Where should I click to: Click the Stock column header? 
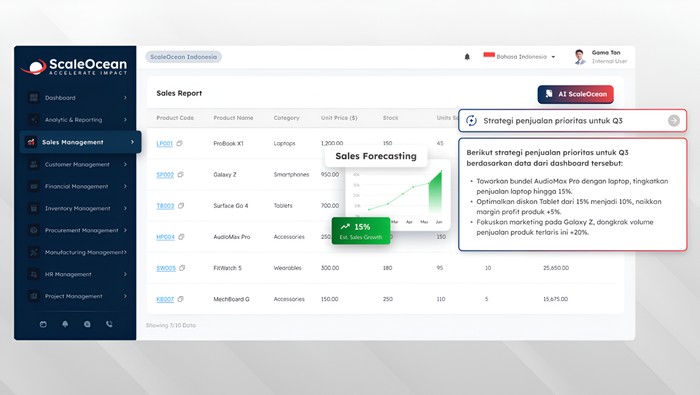click(x=390, y=118)
